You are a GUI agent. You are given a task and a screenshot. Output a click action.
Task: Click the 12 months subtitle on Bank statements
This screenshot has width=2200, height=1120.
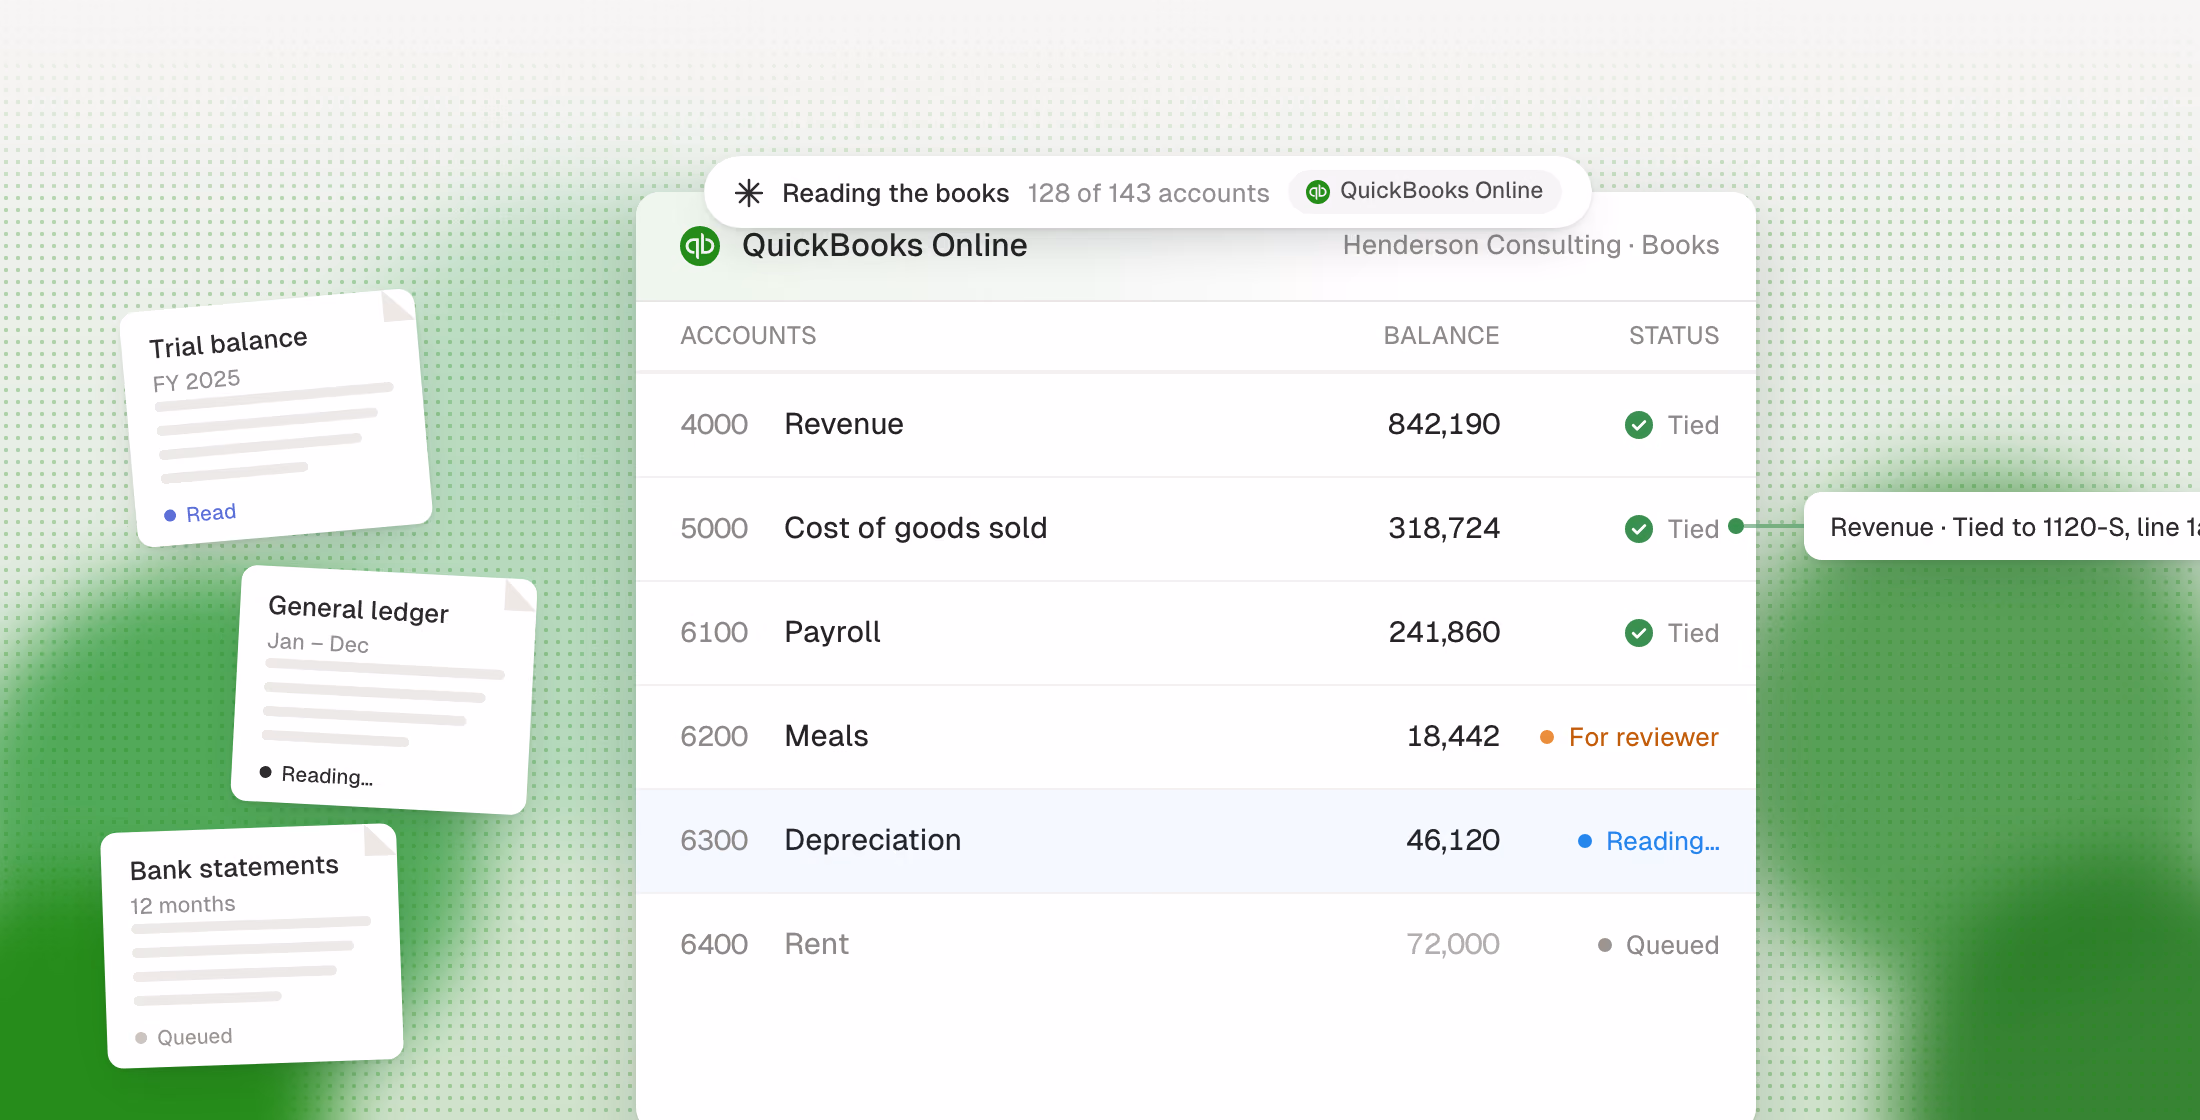click(x=183, y=905)
